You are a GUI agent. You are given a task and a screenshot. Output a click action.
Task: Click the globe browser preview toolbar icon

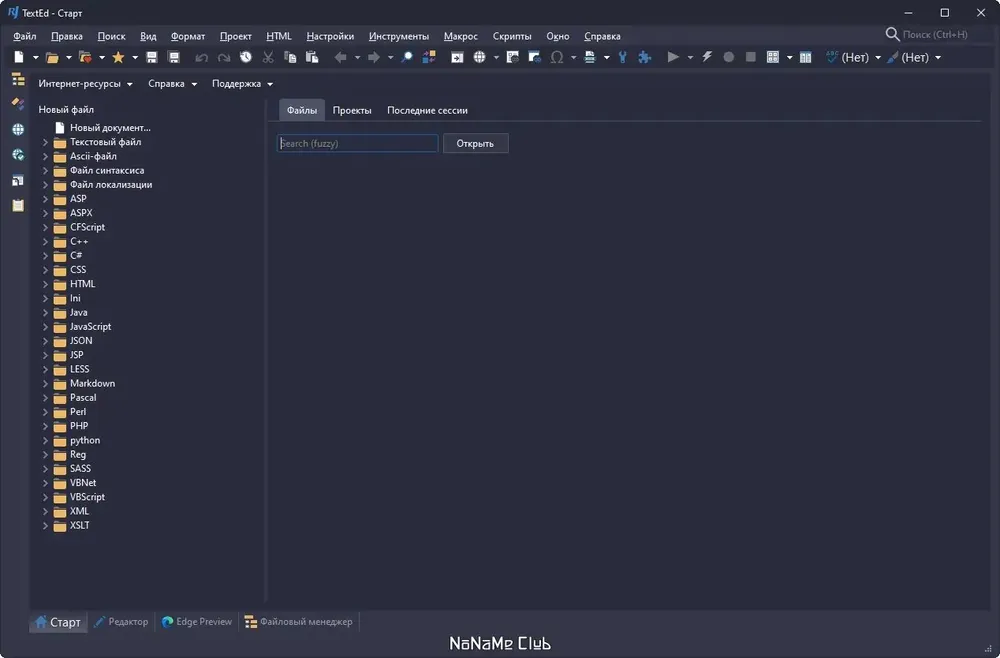point(480,57)
